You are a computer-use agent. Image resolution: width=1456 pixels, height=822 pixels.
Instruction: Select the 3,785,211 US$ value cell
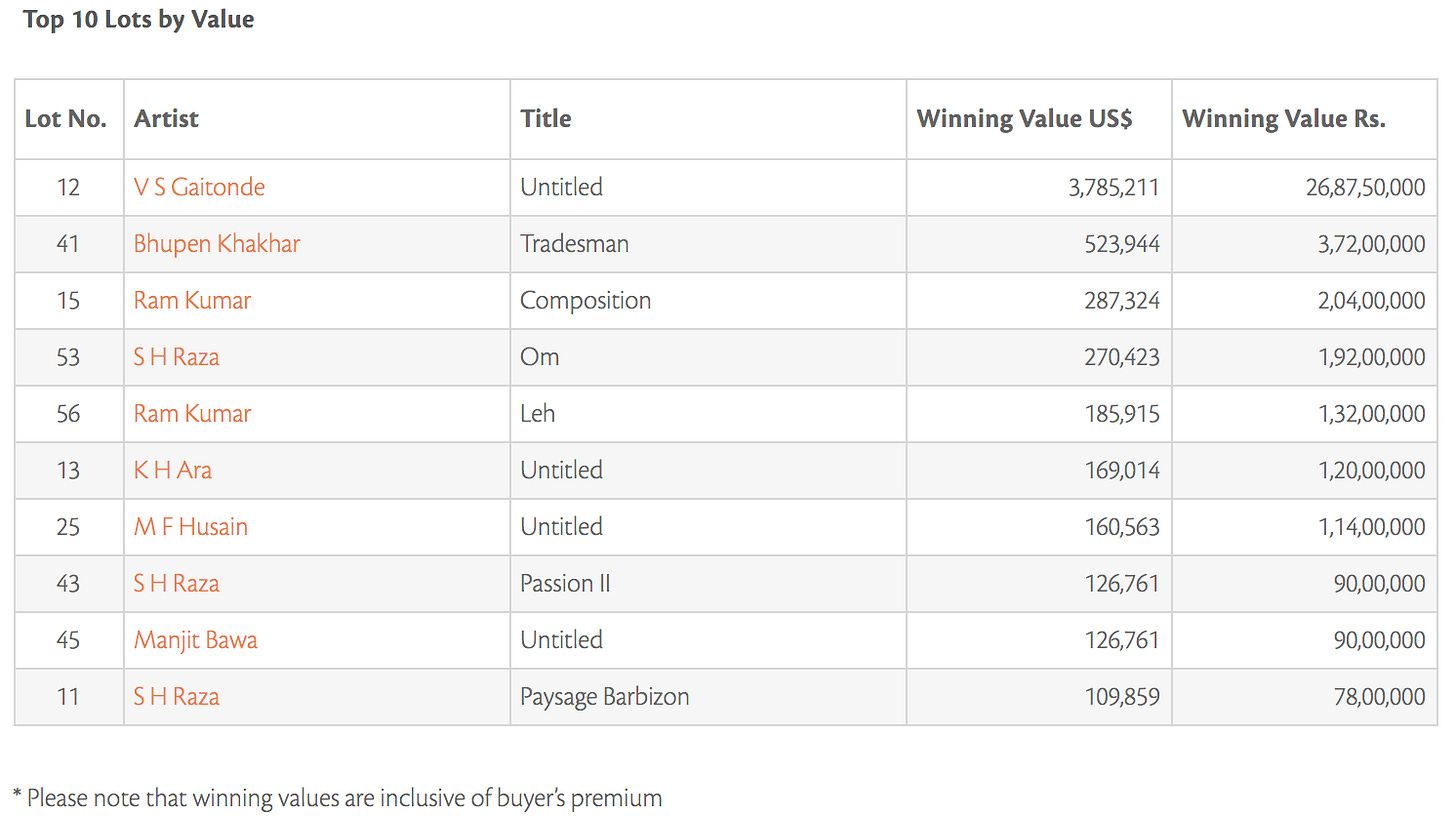[1039, 187]
